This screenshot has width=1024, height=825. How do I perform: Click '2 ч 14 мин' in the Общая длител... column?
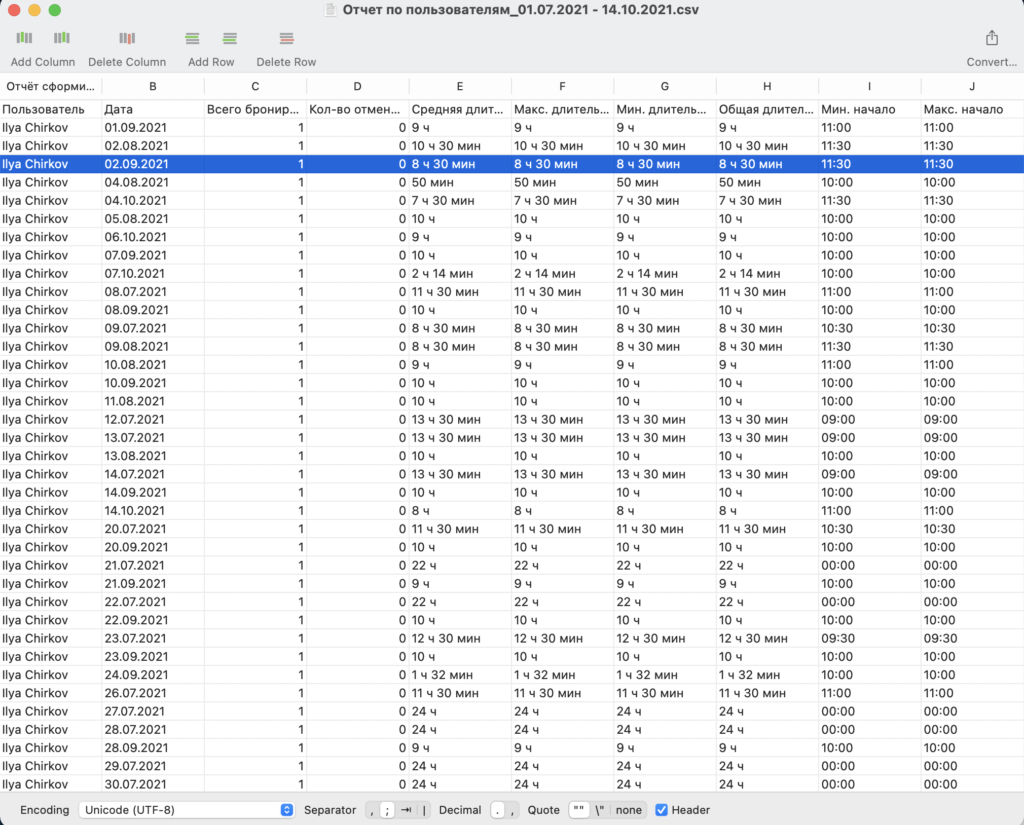coord(750,274)
